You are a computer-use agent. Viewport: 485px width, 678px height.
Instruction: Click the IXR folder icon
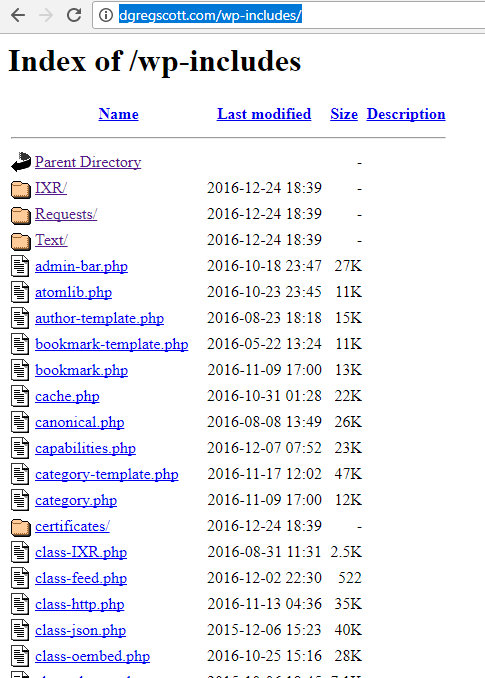coord(21,189)
